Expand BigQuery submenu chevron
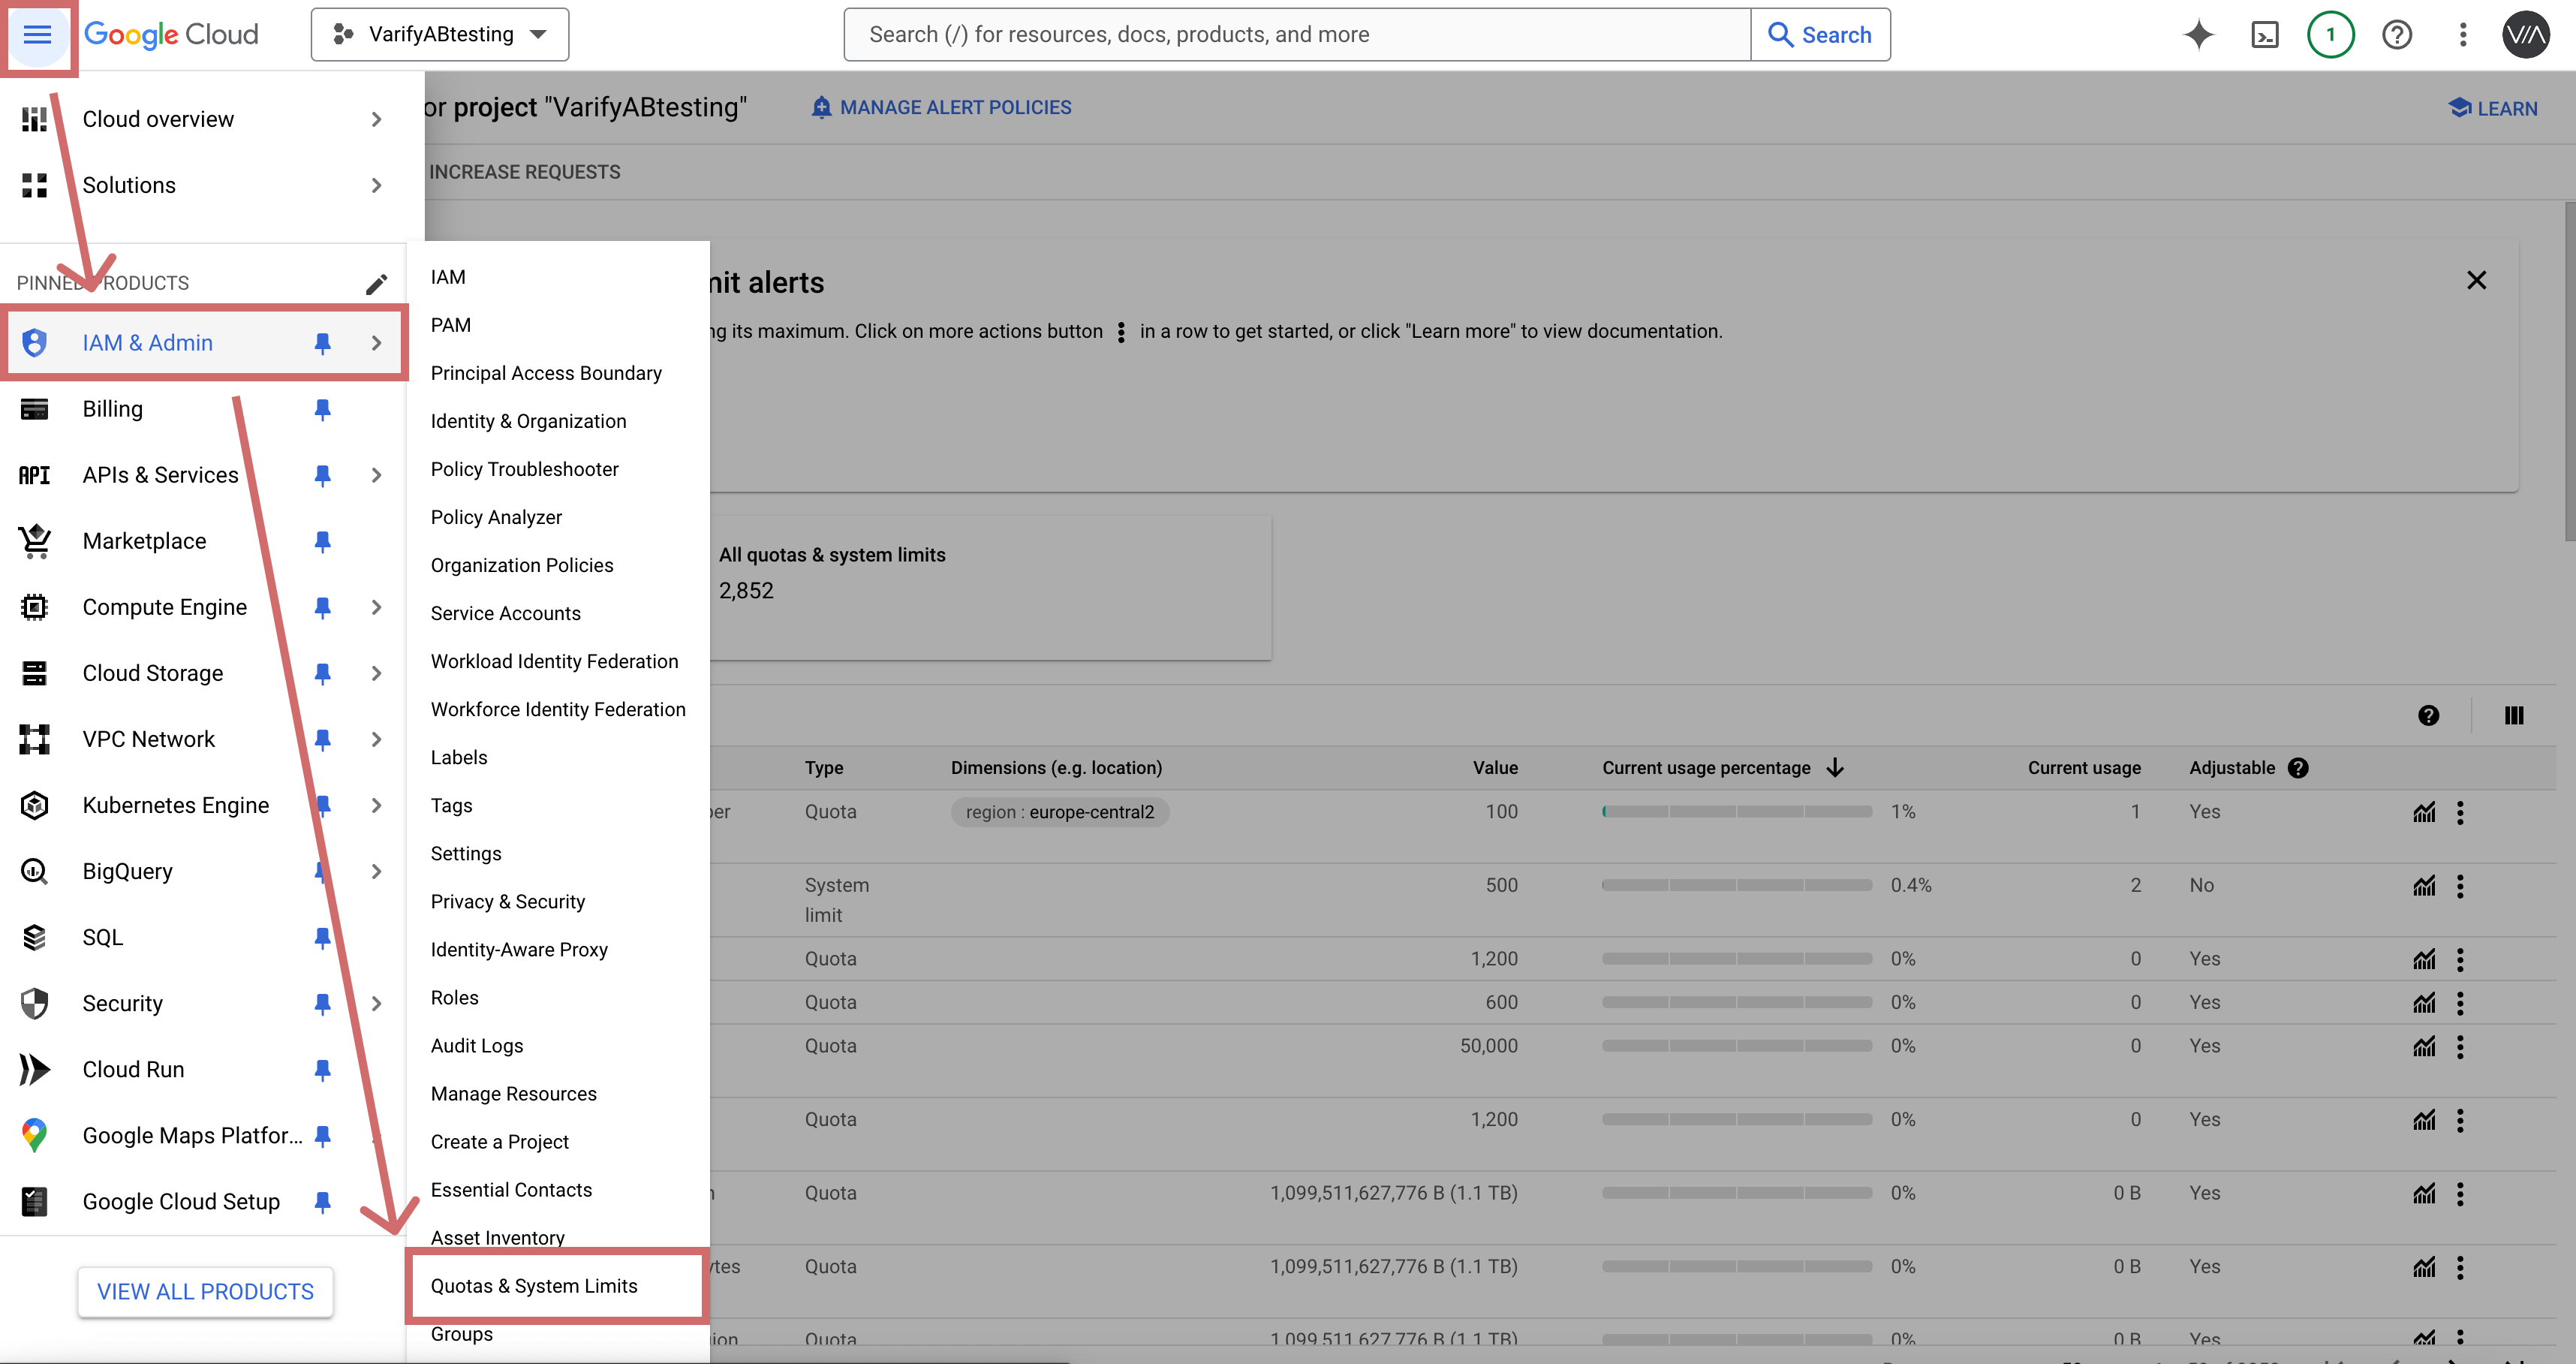 376,871
